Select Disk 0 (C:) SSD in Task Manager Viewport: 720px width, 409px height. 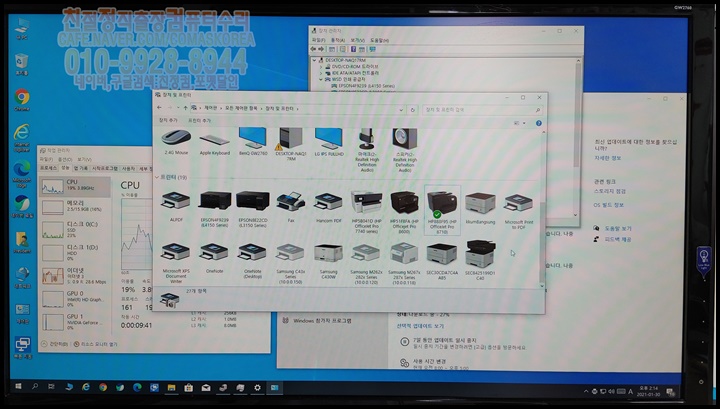point(75,230)
